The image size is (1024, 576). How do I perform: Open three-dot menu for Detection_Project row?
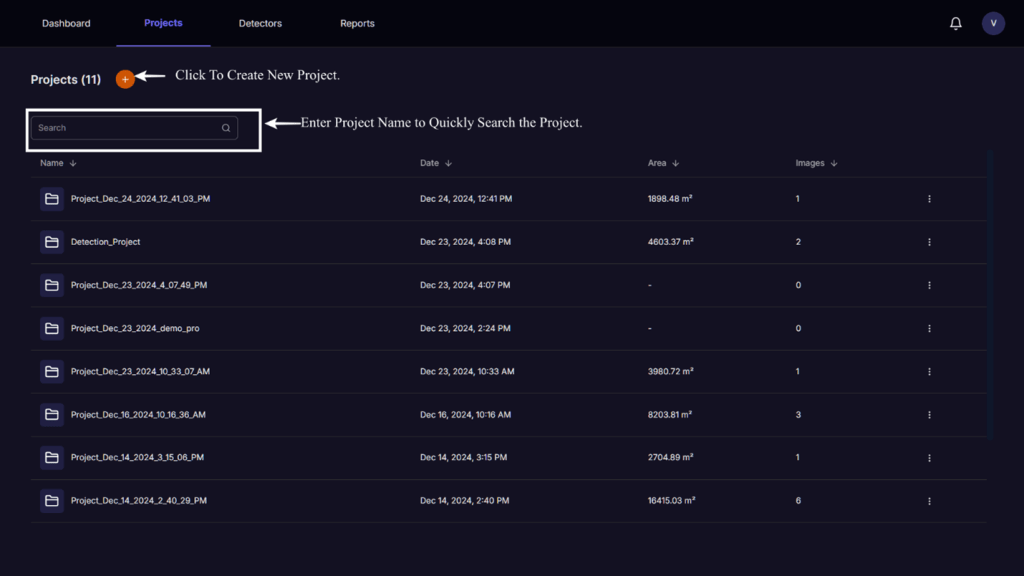pyautogui.click(x=929, y=242)
